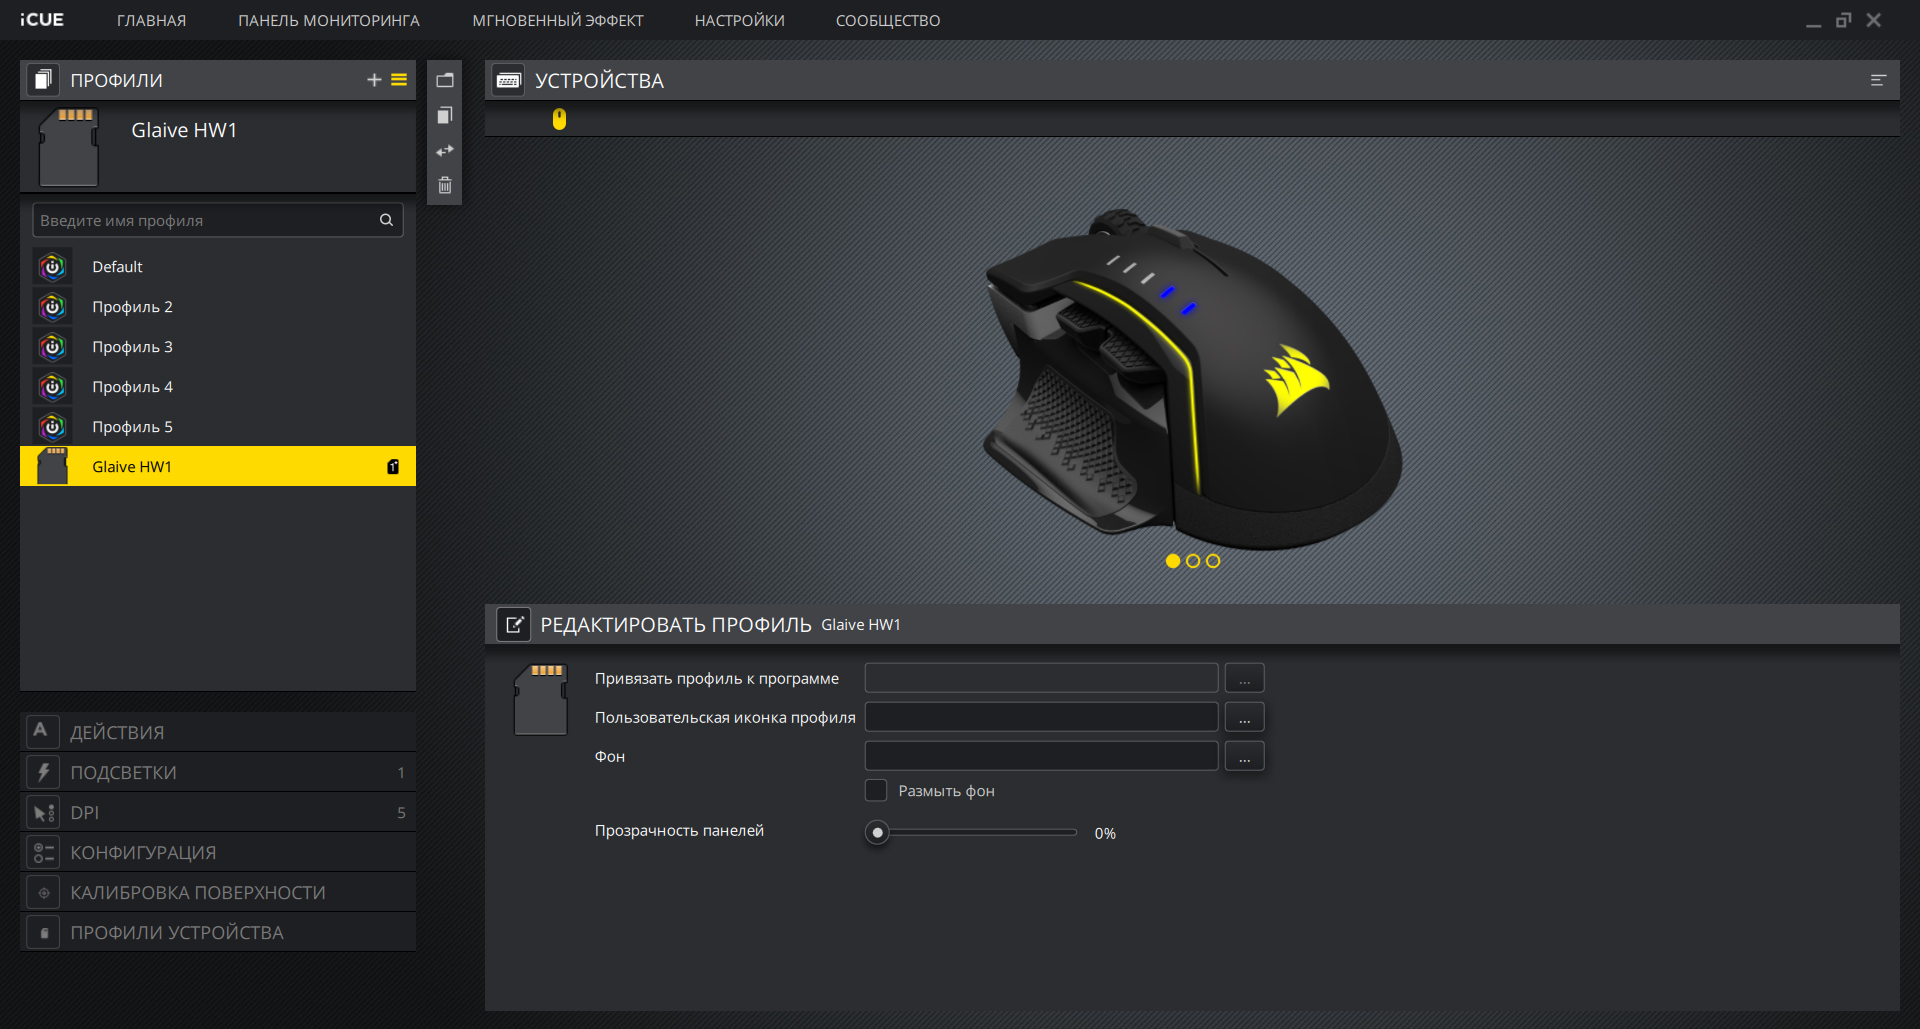Click the search magnifier icon
The width and height of the screenshot is (1920, 1029).
(x=386, y=220)
